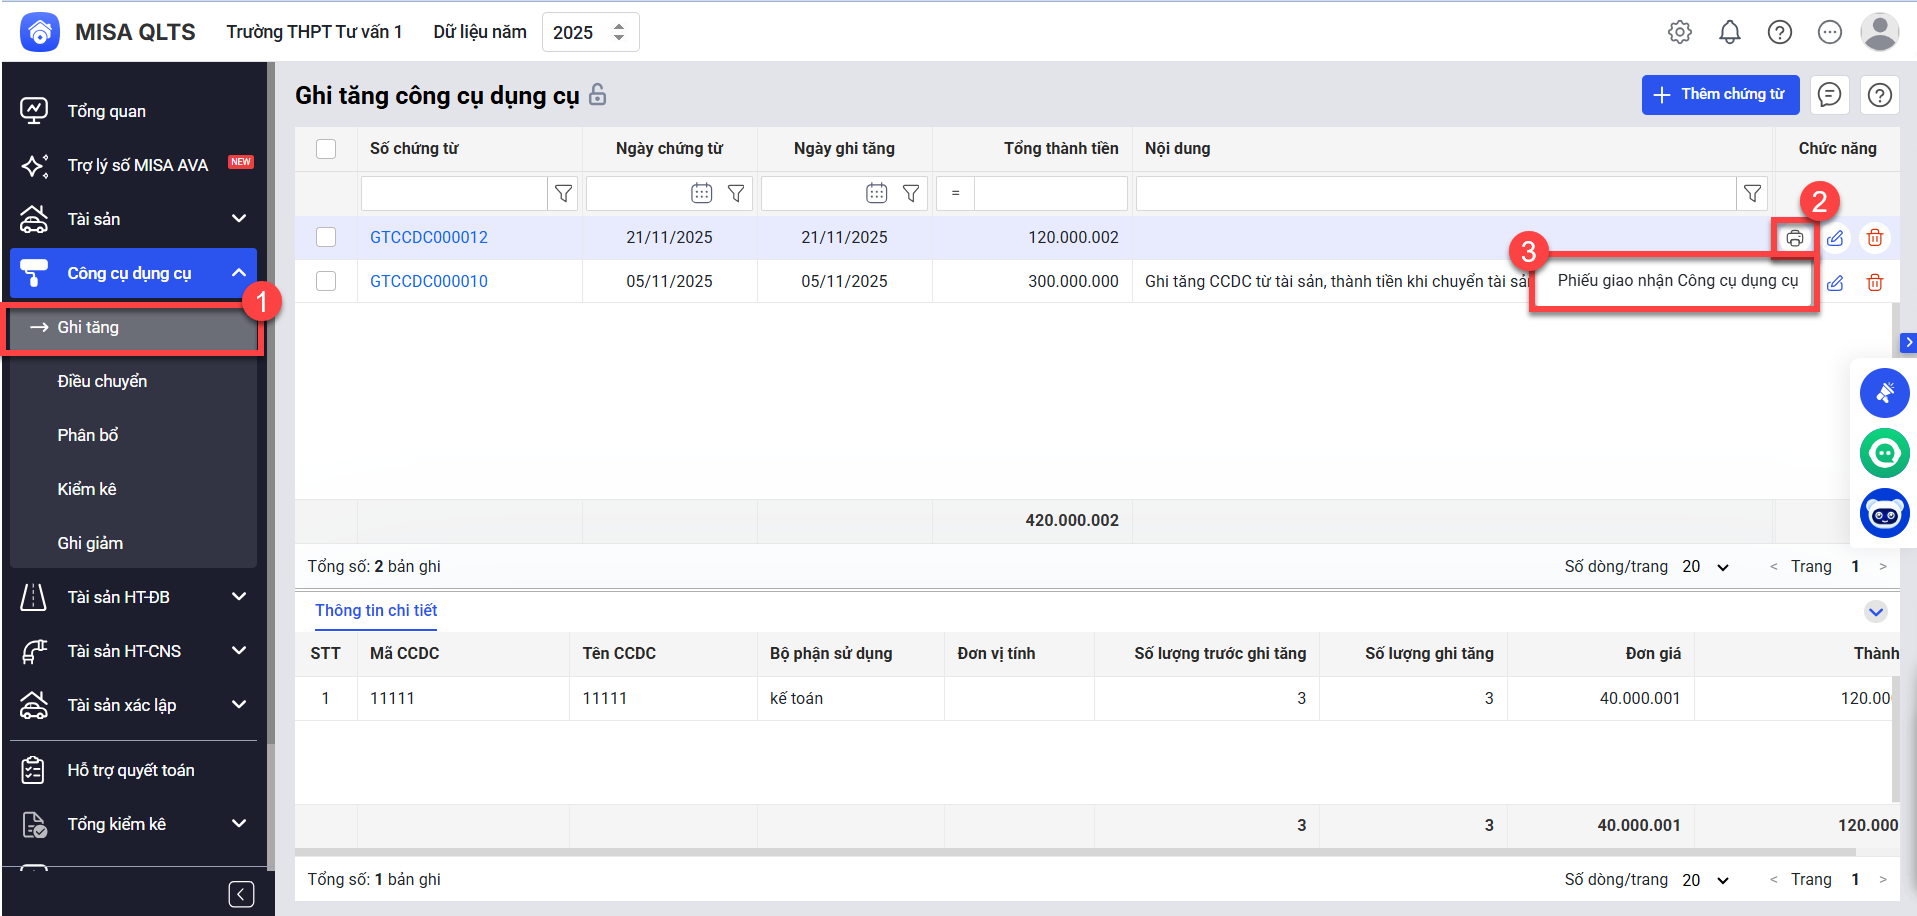
Task: Collapse the left sidebar with bottom arrow icon
Action: pyautogui.click(x=241, y=894)
